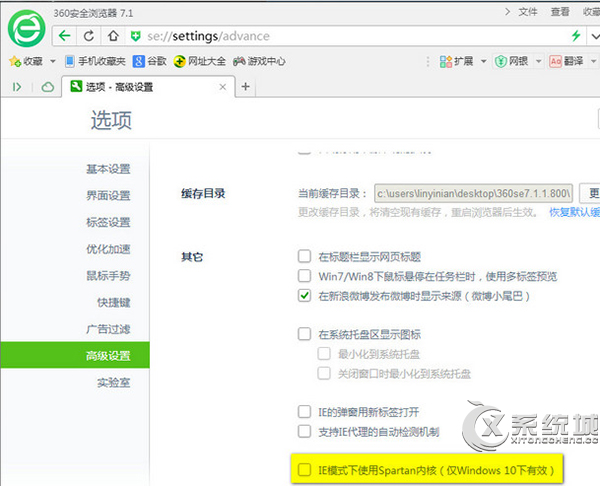Expand the 翻译 dropdown arrow
This screenshot has width=600, height=486.
pos(593,61)
